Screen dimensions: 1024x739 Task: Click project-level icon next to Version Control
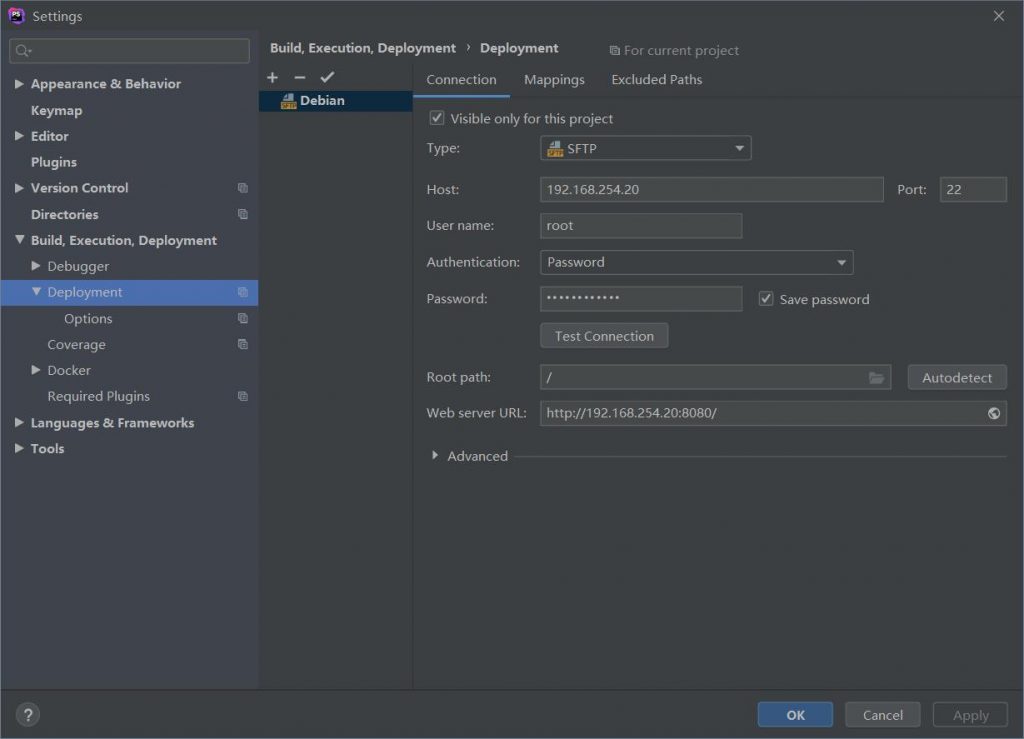(242, 188)
